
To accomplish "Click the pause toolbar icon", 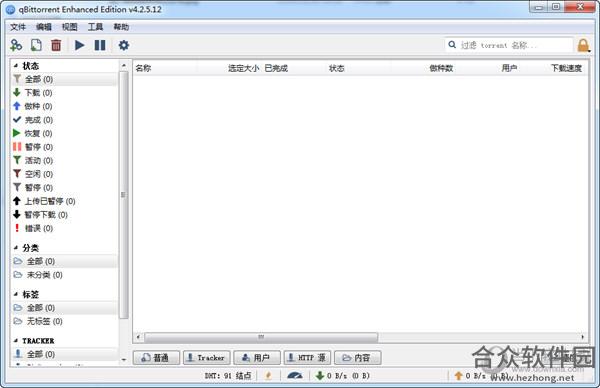I will (x=100, y=45).
